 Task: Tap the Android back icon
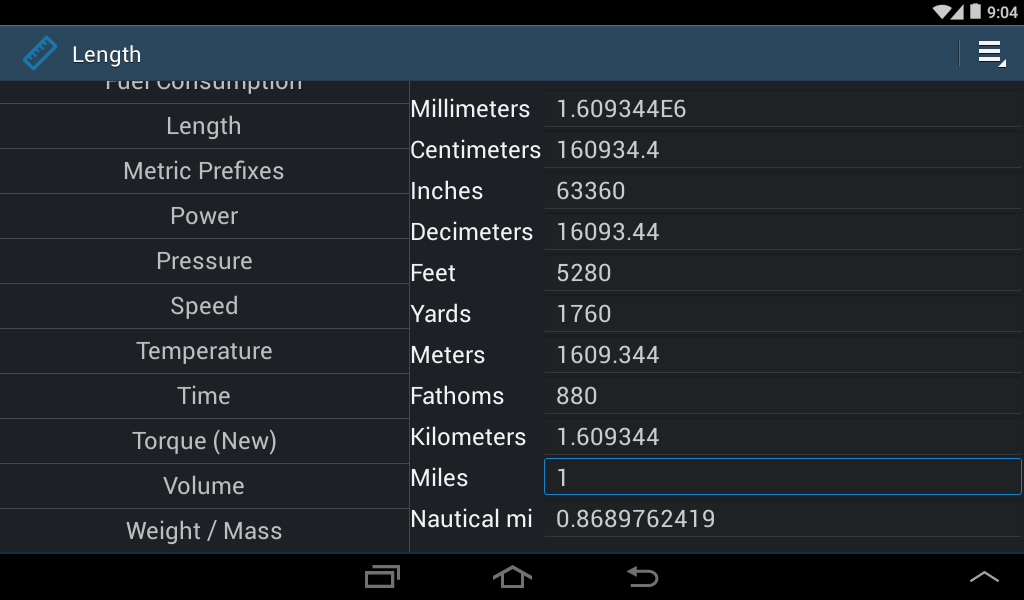[x=643, y=576]
